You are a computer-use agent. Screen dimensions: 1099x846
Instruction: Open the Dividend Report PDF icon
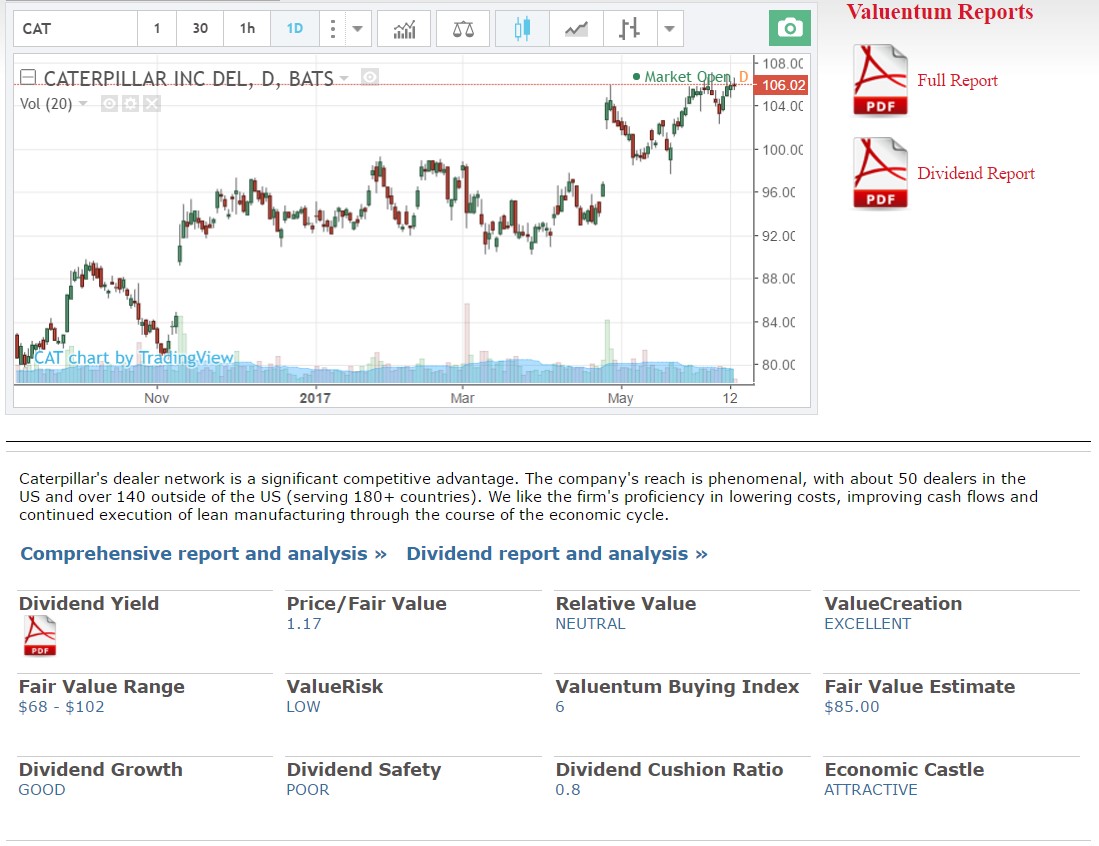click(880, 173)
